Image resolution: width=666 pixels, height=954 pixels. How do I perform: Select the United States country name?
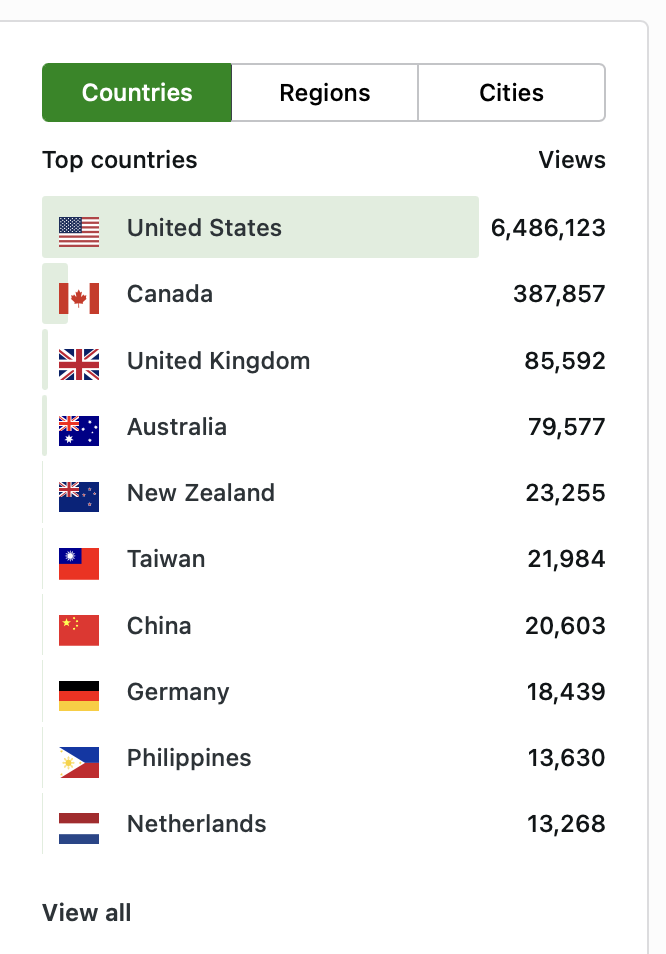[x=204, y=228]
